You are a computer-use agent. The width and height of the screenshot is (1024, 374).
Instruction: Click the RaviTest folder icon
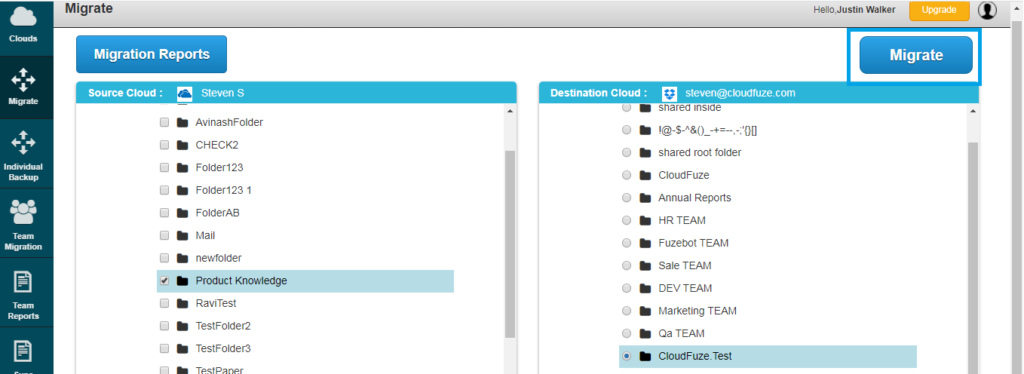tap(182, 304)
